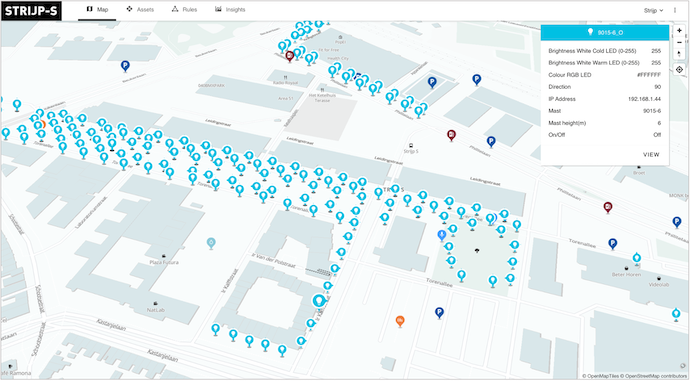Select the large highlighted light bulb marker
The image size is (690, 381).
click(x=319, y=301)
